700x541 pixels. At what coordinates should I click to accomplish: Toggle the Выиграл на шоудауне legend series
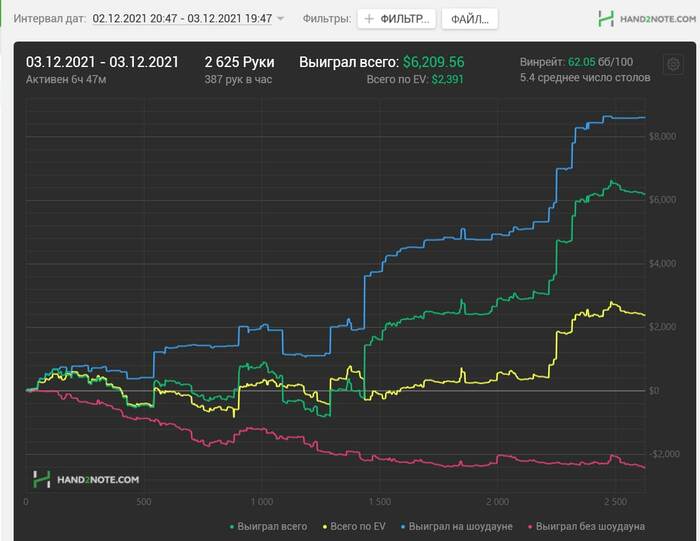pos(457,527)
